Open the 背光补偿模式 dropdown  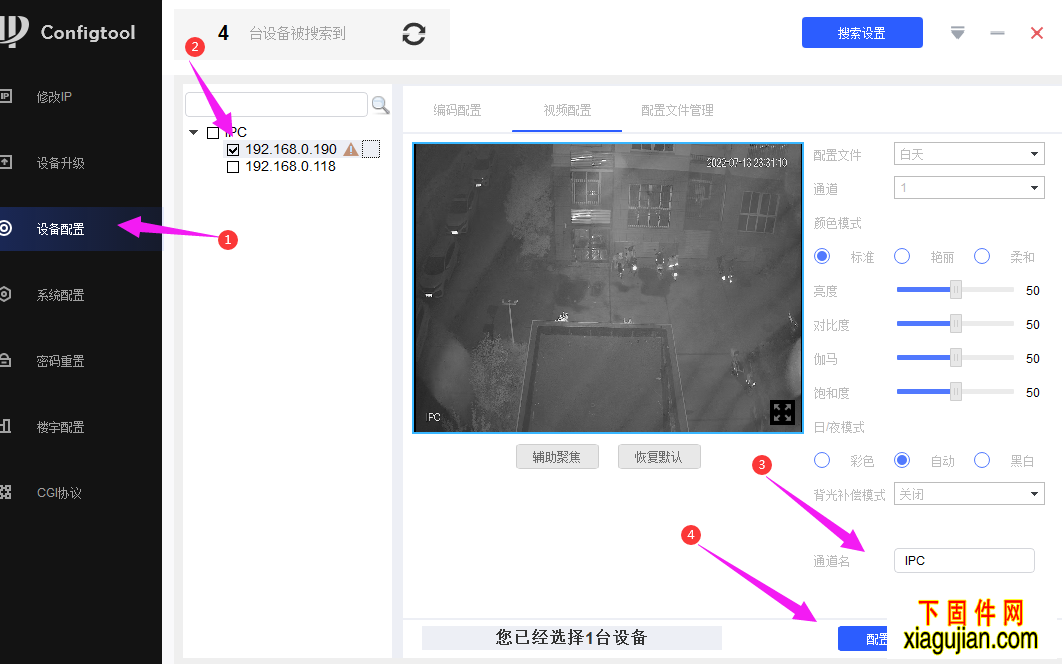coord(969,494)
